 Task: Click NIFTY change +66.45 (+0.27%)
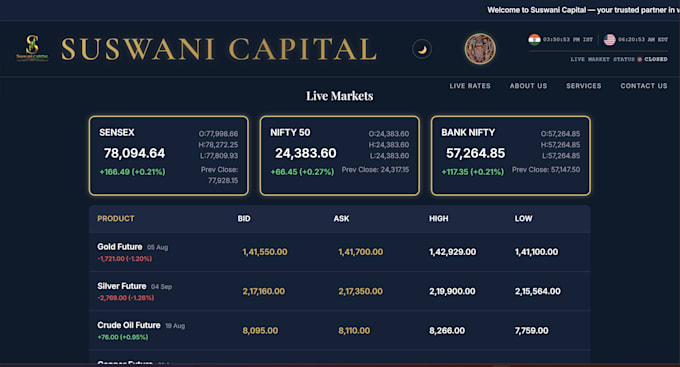point(302,172)
